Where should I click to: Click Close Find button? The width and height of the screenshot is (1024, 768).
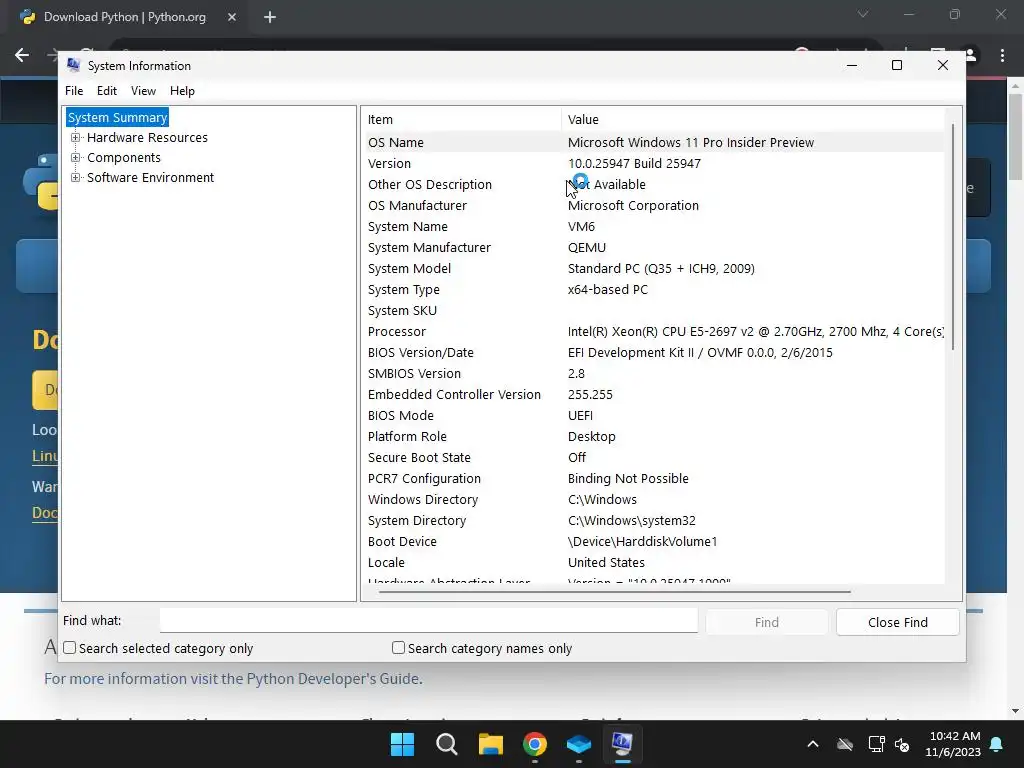coord(897,622)
